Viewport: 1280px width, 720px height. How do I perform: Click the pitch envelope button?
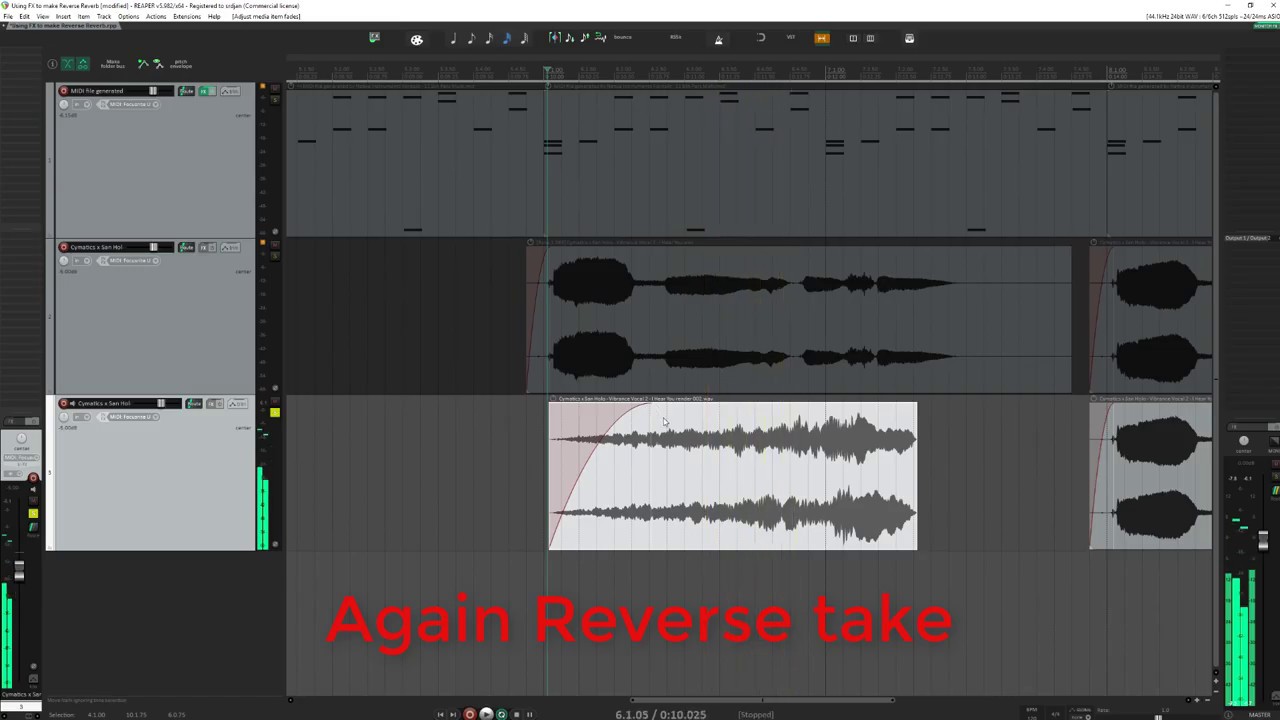181,64
